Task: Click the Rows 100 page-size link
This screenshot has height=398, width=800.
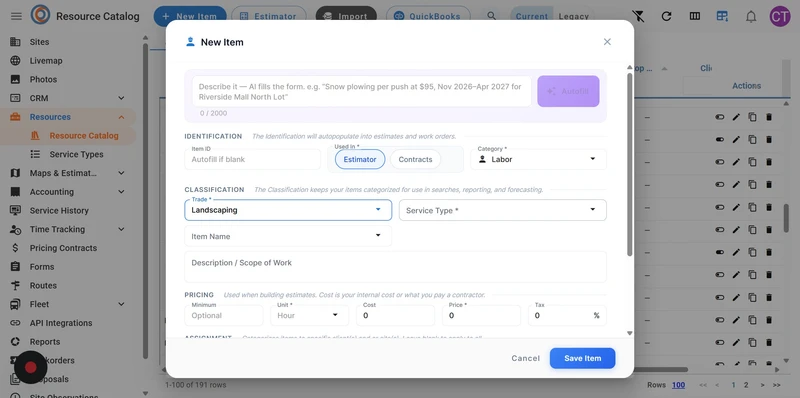Action: coord(678,385)
